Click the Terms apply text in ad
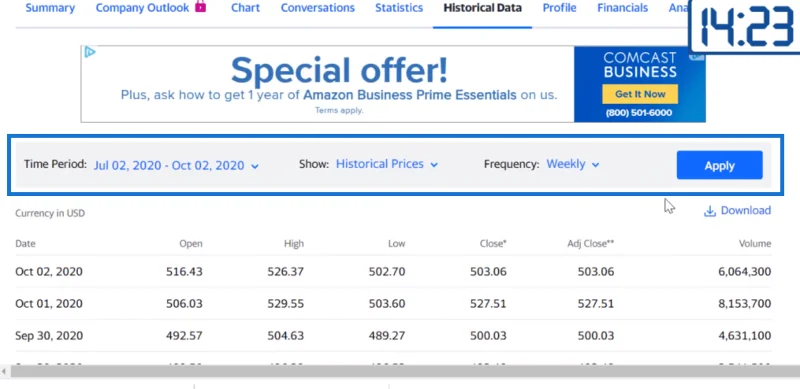 (339, 110)
